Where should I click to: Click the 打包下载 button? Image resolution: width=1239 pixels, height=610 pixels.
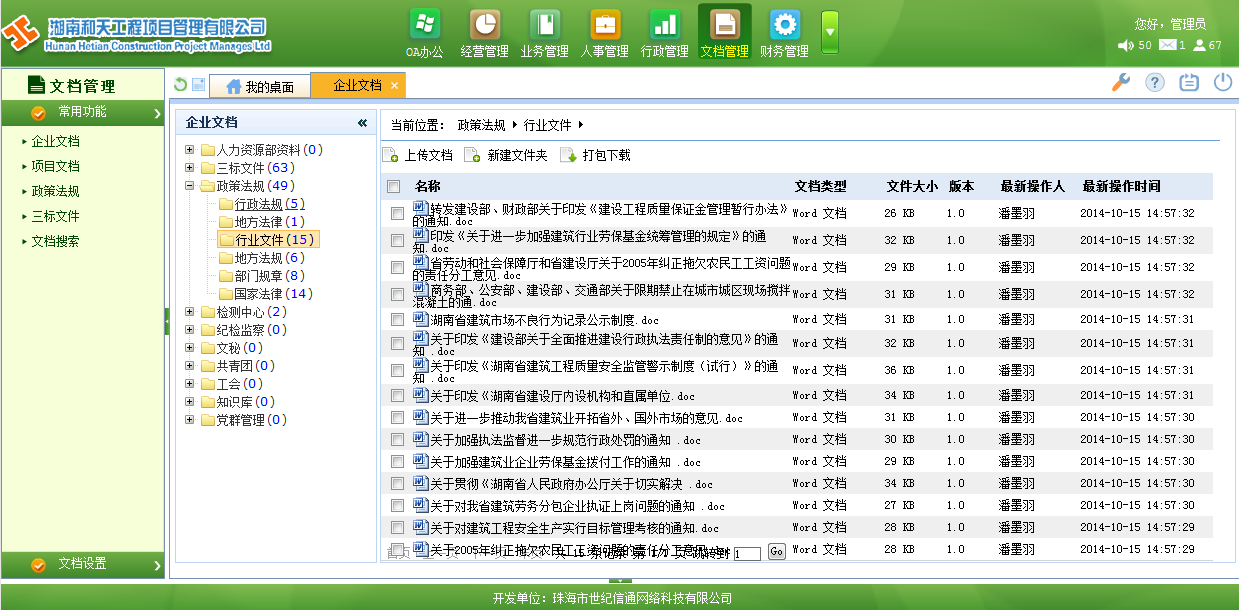click(x=596, y=155)
